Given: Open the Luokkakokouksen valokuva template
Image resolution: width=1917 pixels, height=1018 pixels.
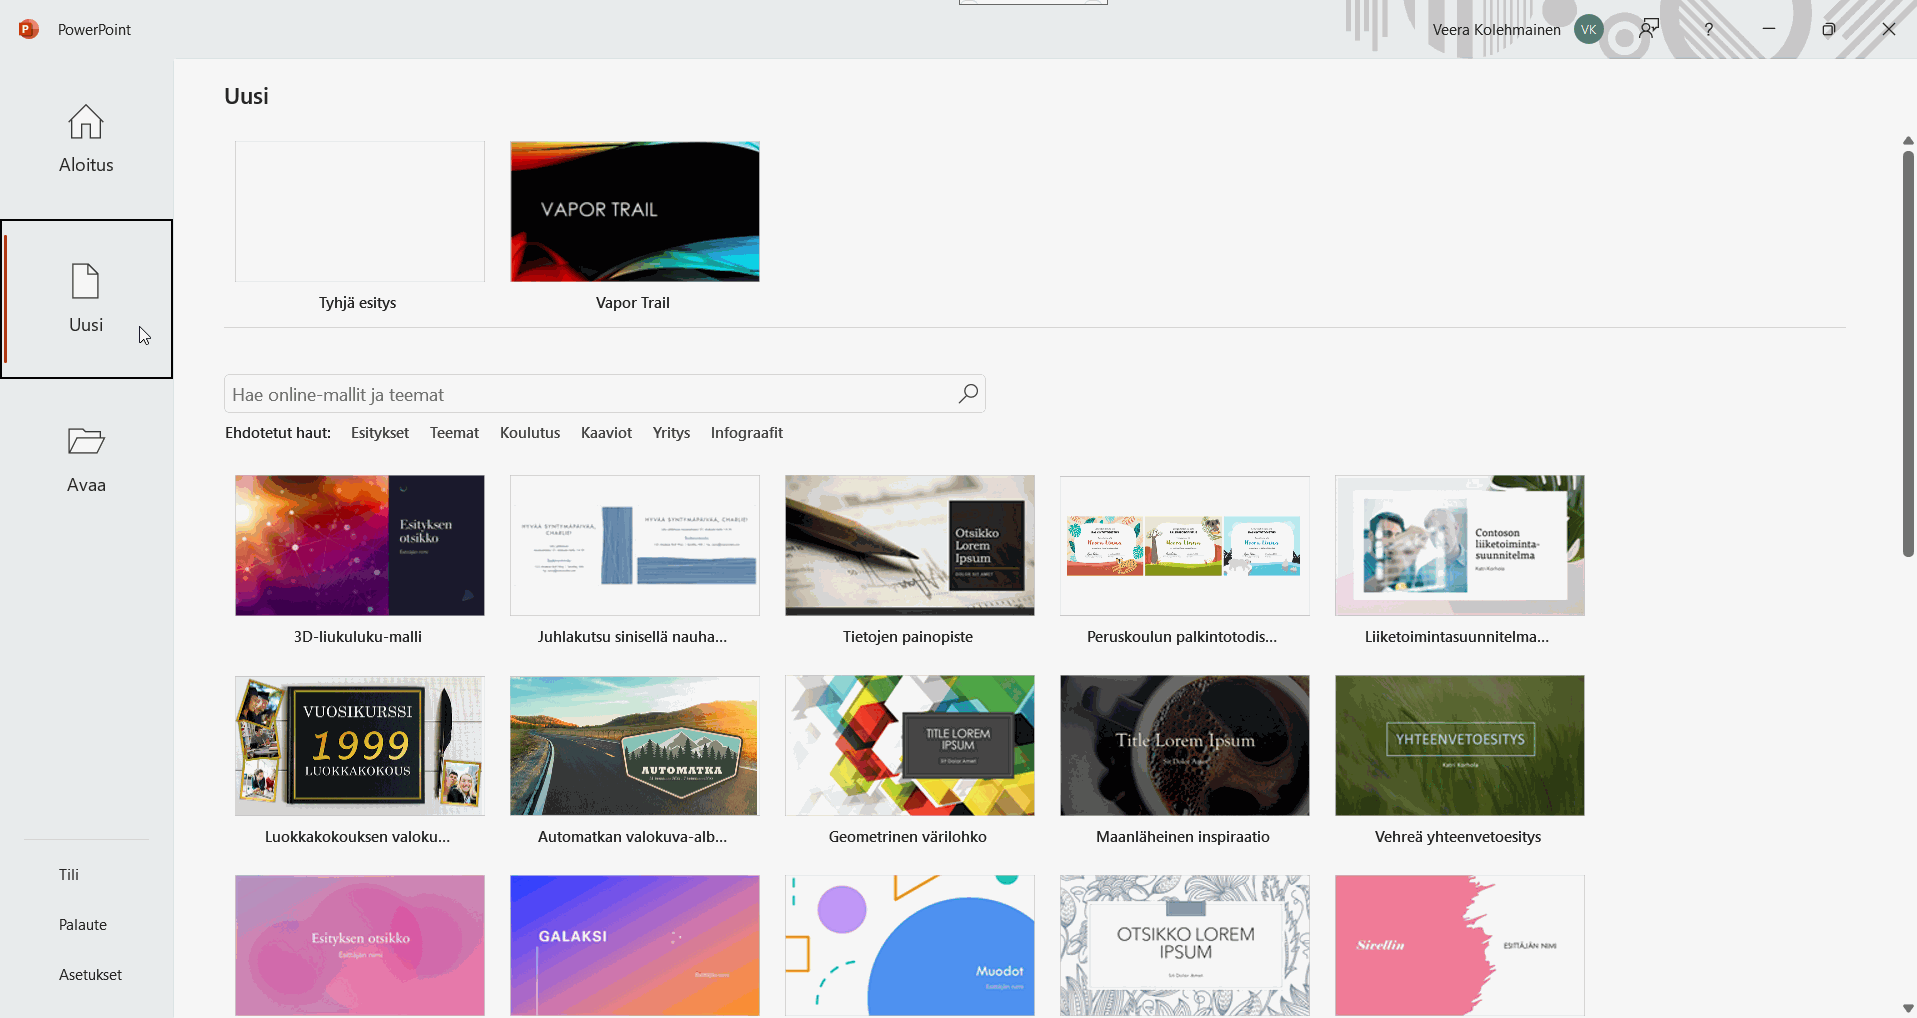Looking at the screenshot, I should tap(360, 745).
